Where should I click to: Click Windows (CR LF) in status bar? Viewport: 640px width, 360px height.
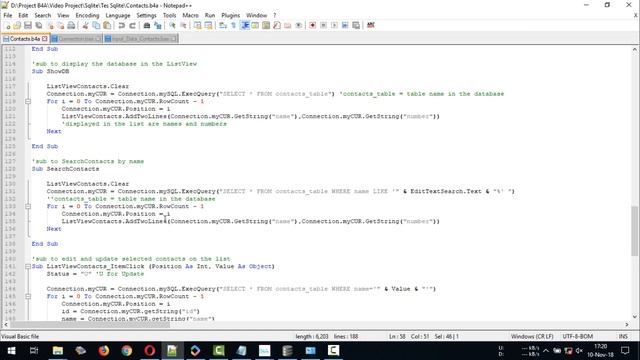click(532, 336)
